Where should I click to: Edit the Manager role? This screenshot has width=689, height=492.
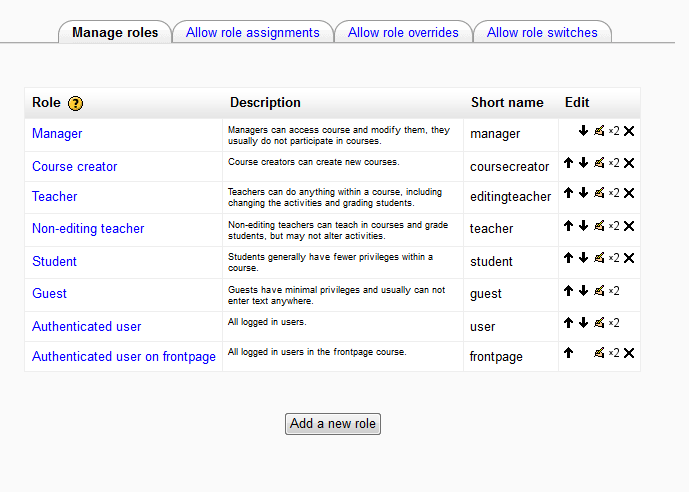[x=599, y=131]
